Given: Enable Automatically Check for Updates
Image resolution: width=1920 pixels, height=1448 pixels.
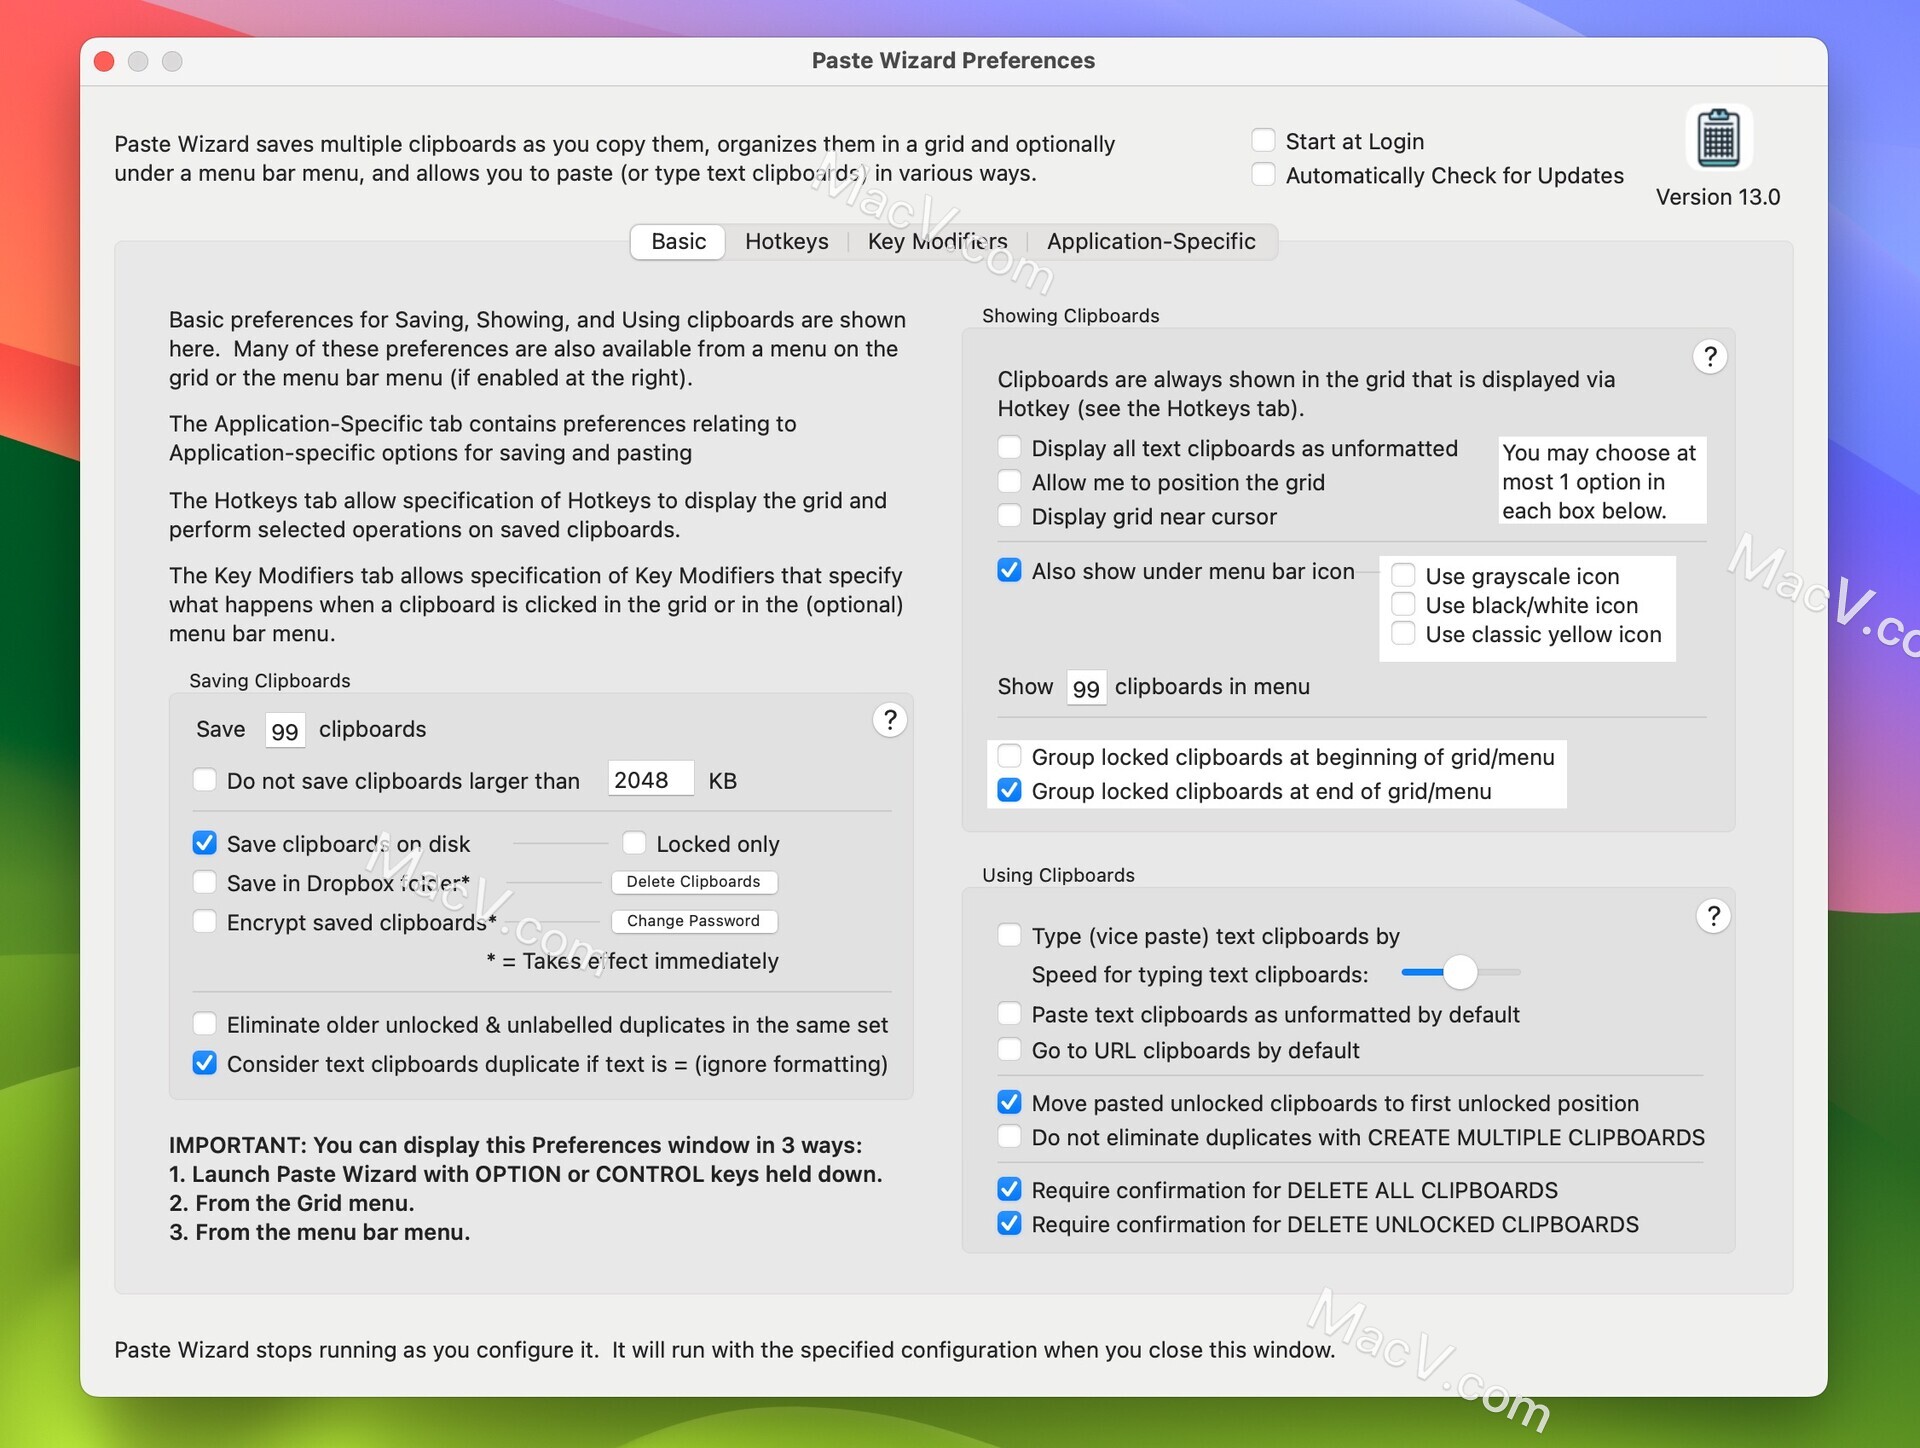Looking at the screenshot, I should click(x=1264, y=174).
